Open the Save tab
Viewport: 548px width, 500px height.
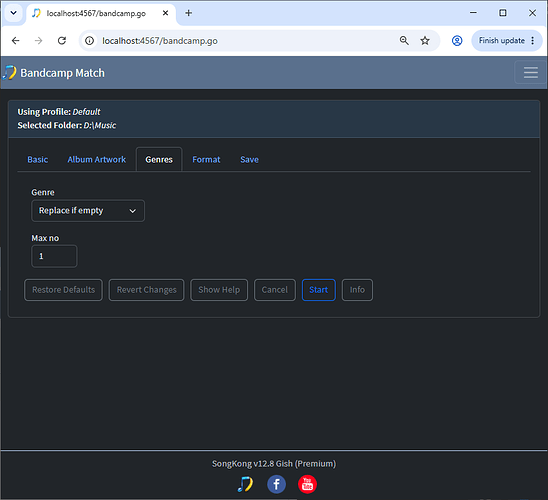pos(249,160)
